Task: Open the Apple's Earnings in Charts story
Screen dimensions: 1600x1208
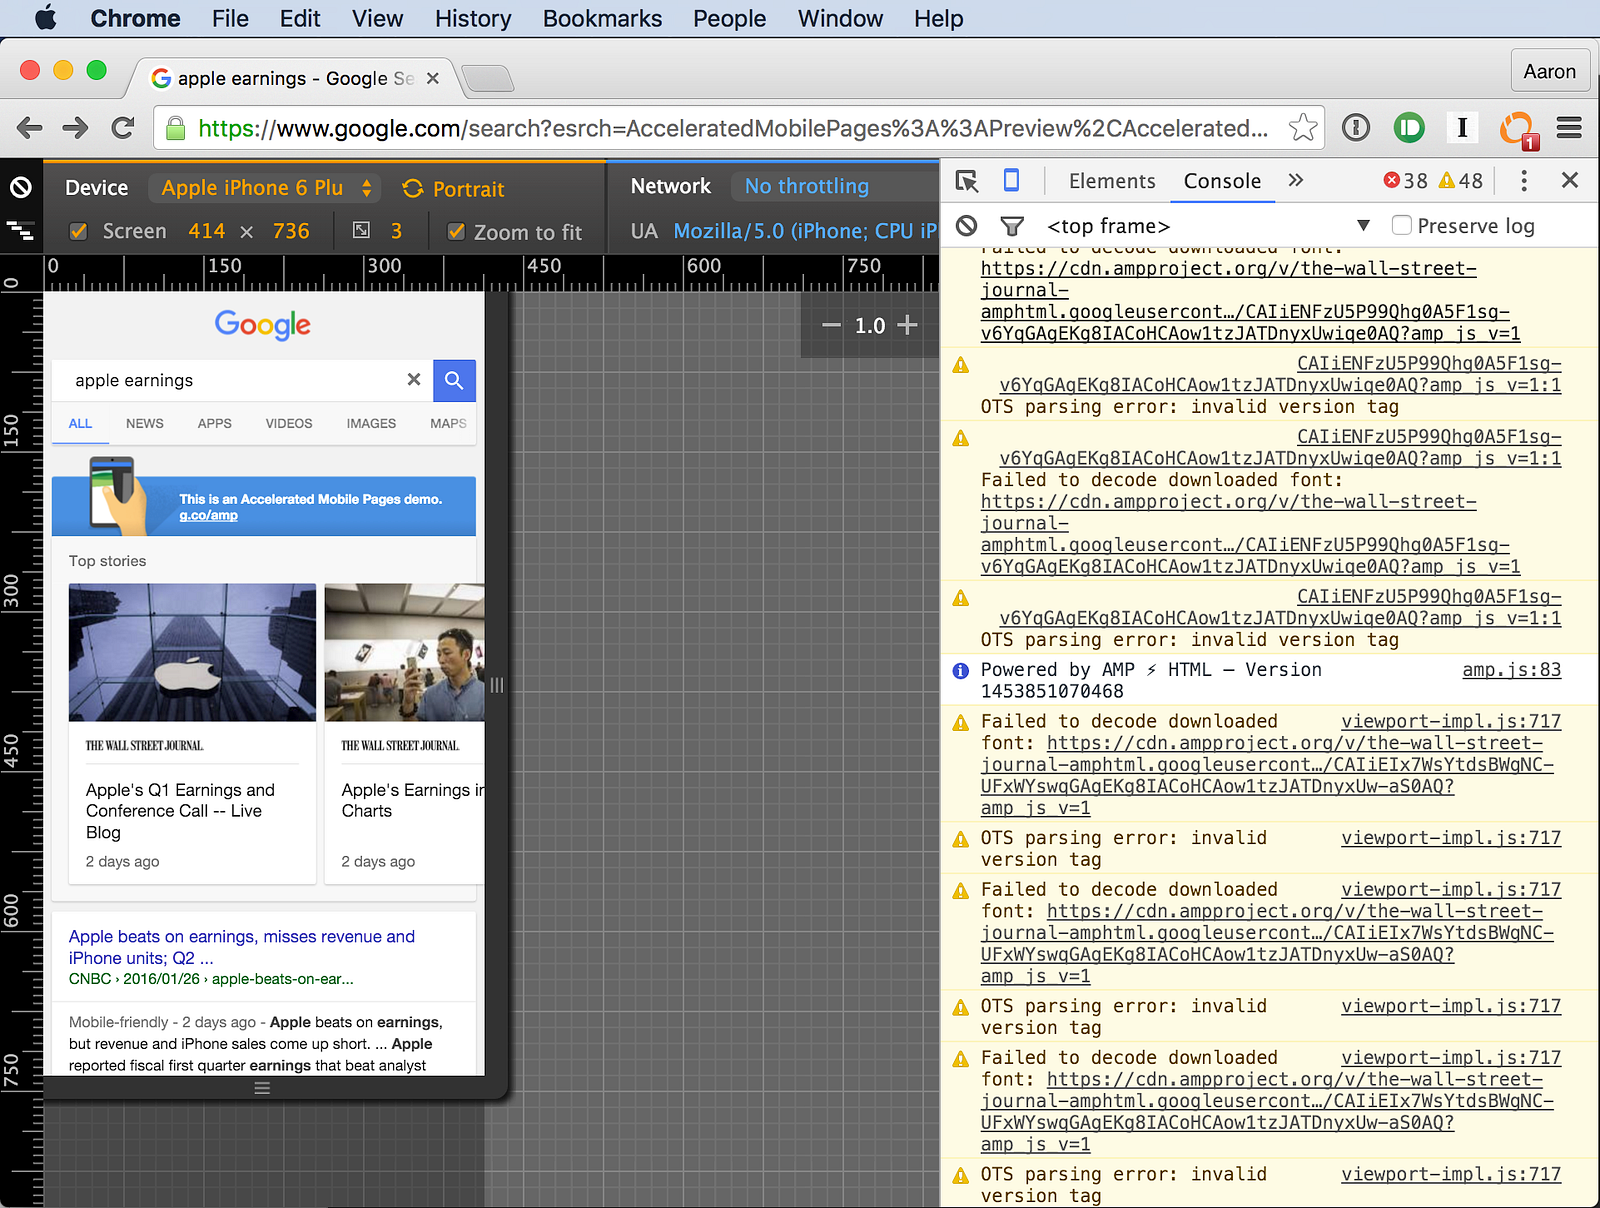Action: tap(413, 800)
